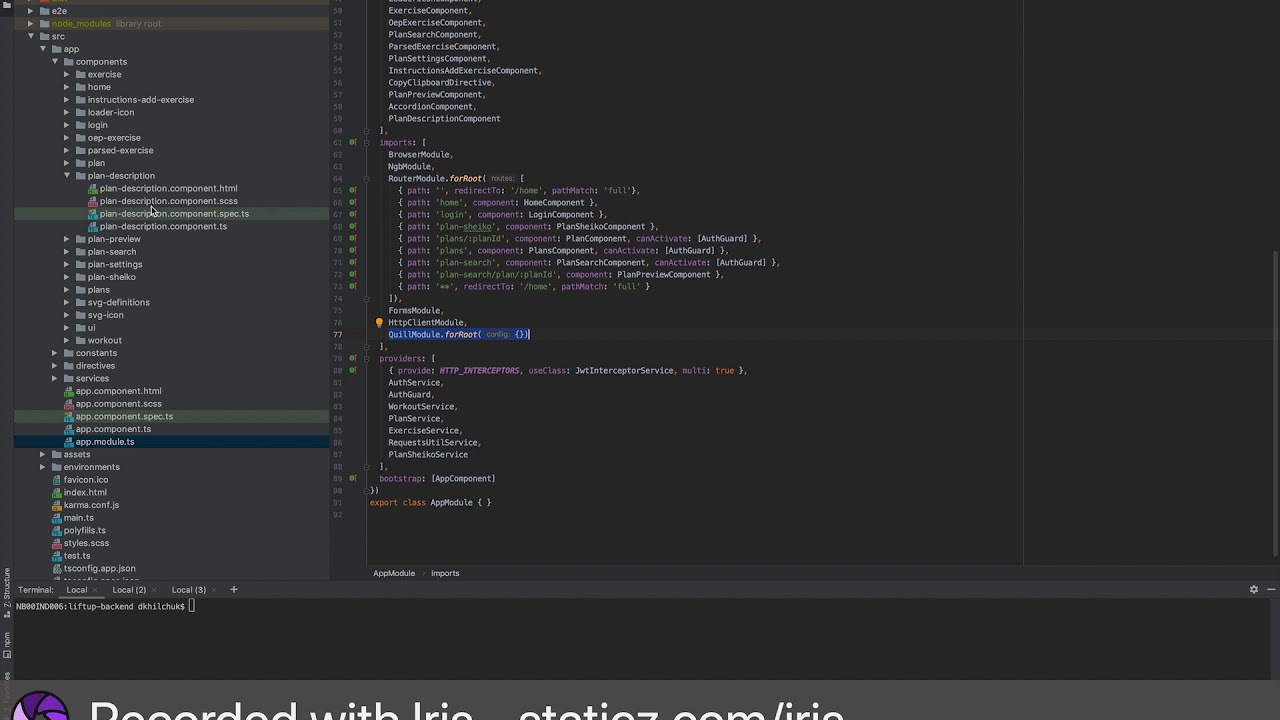This screenshot has width=1280, height=720.
Task: Select the plan-sheiko folder
Action: (x=111, y=277)
